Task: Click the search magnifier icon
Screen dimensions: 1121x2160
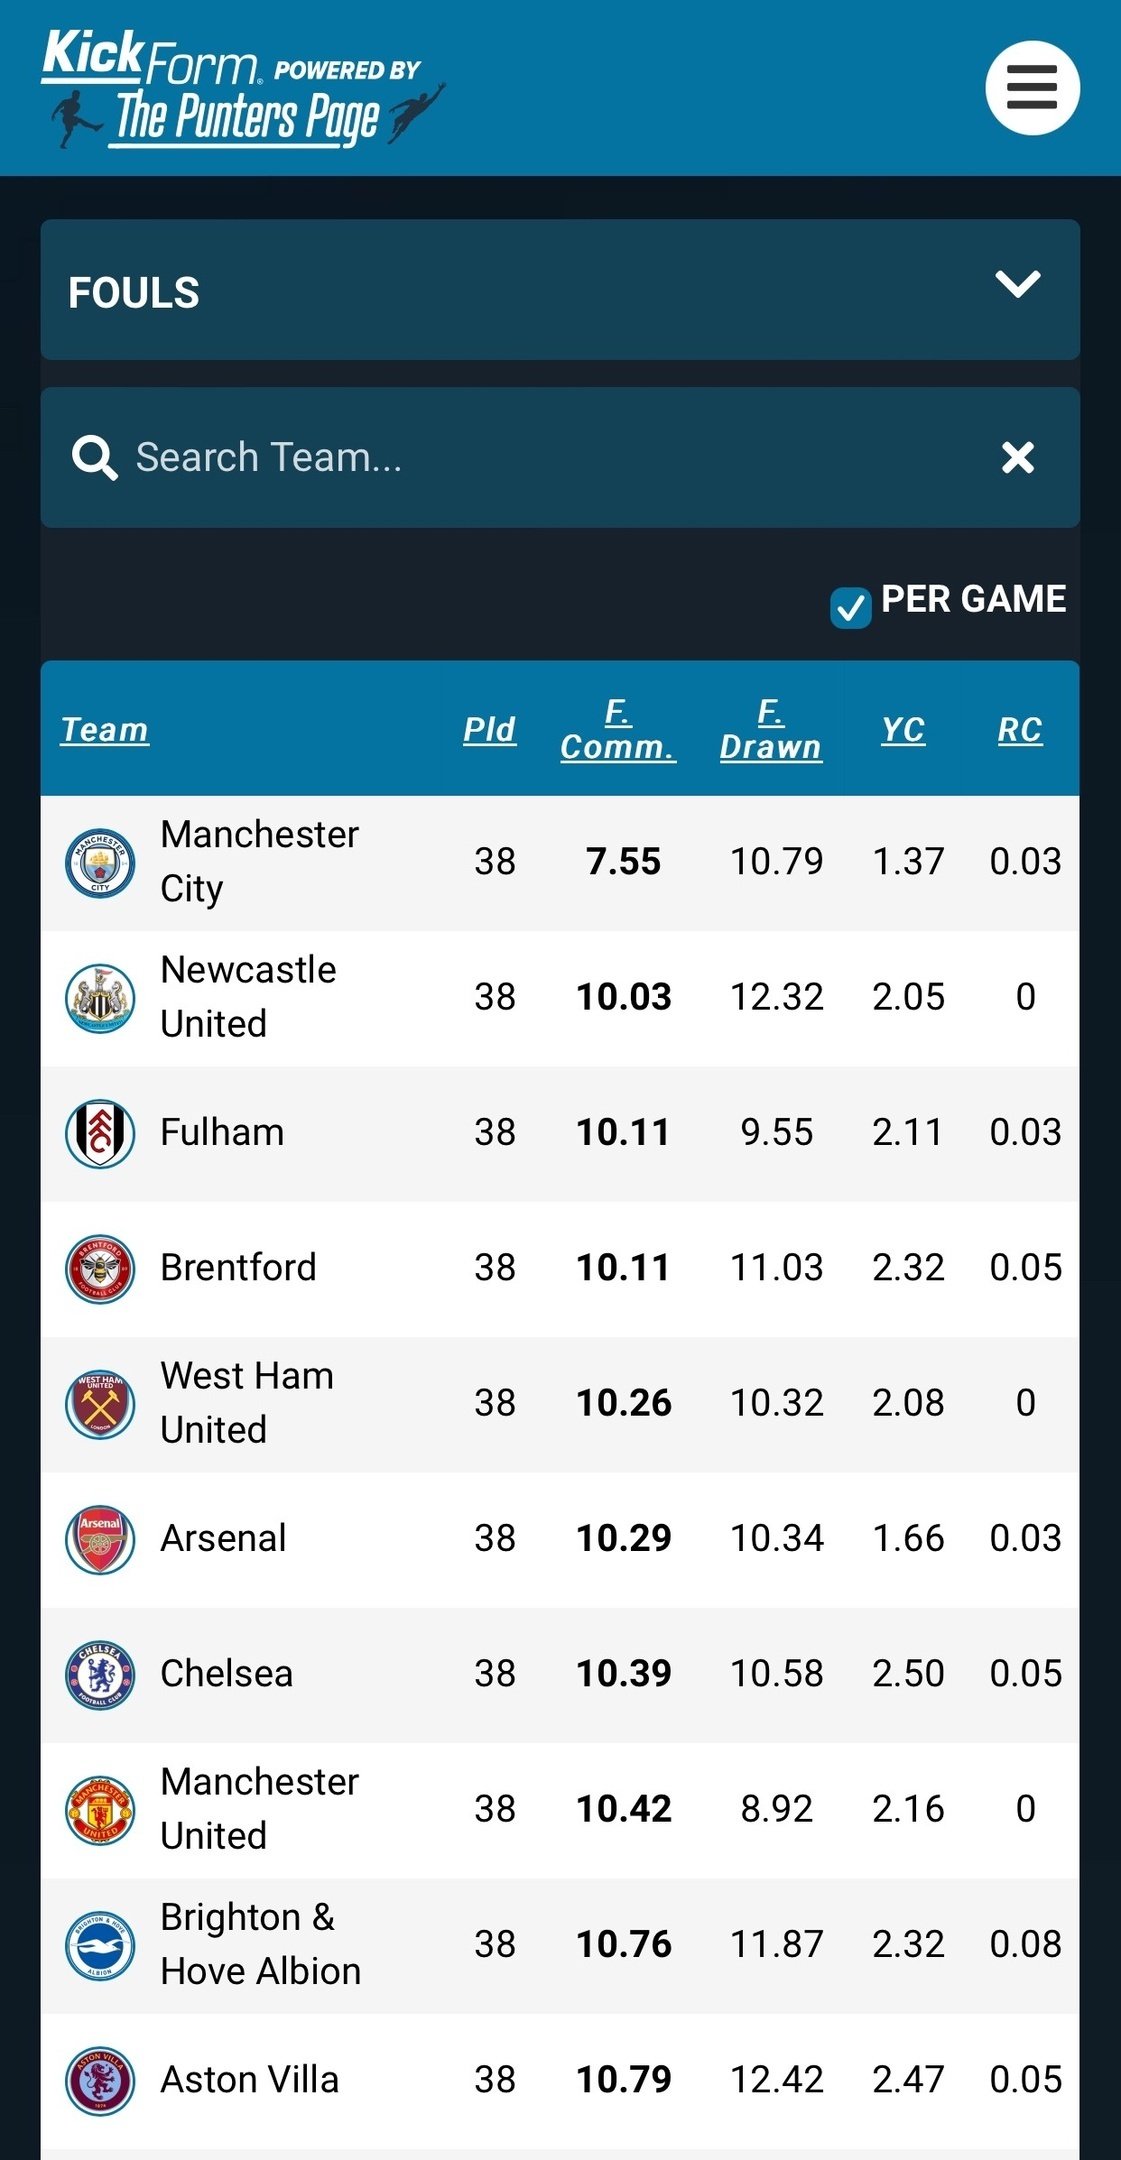Action: point(94,458)
